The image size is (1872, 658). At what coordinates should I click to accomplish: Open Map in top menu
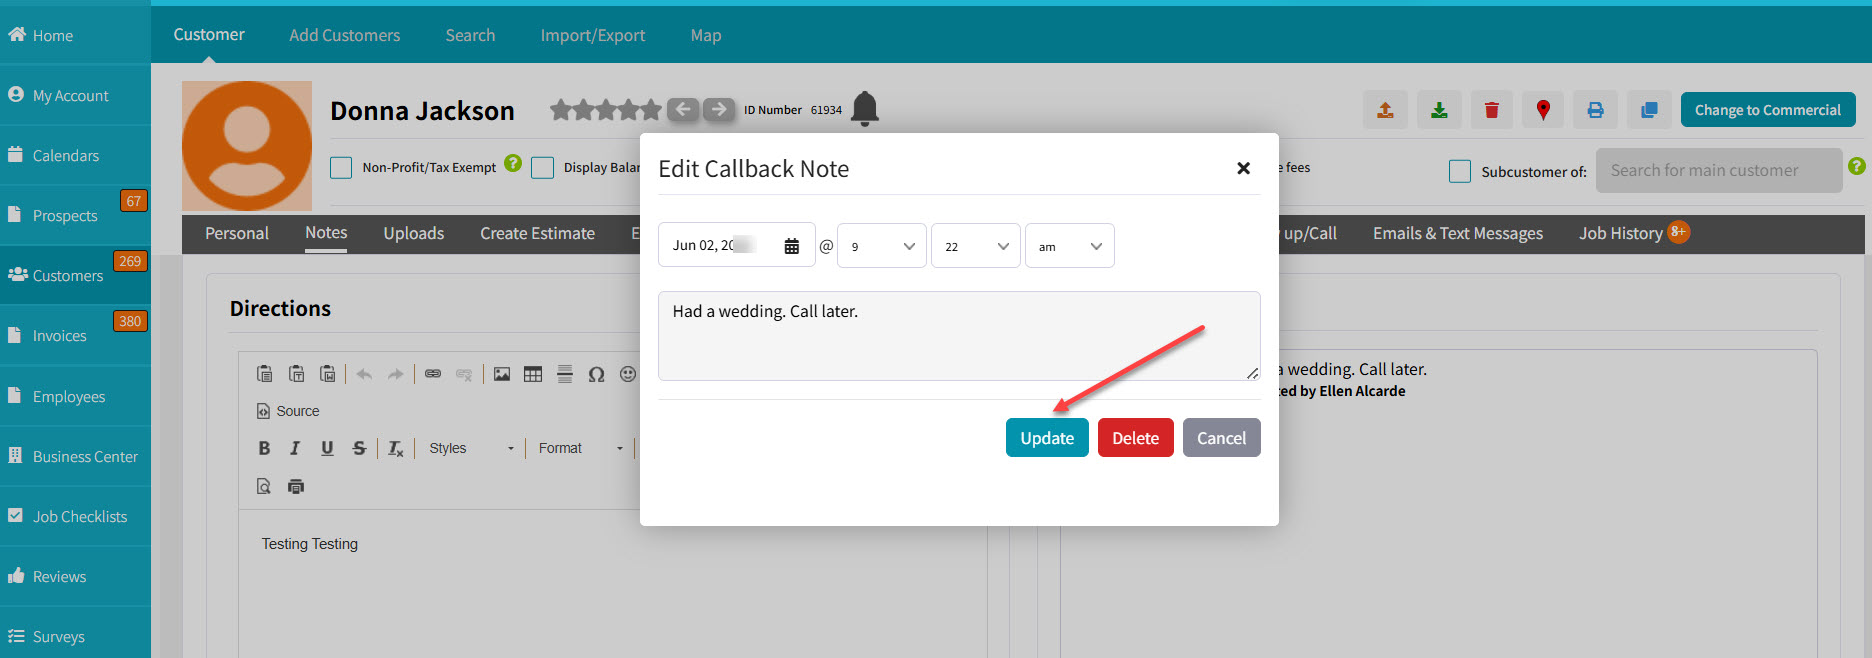705,35
